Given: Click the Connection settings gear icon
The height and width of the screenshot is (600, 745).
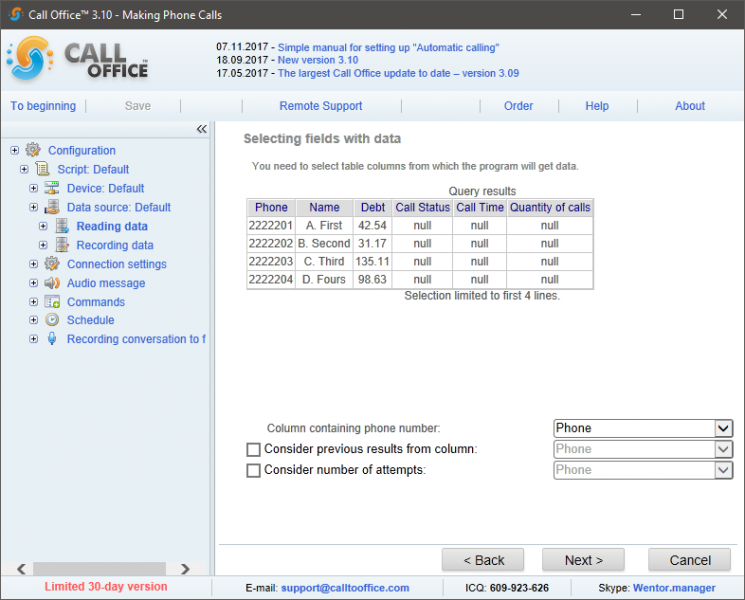Looking at the screenshot, I should point(52,264).
